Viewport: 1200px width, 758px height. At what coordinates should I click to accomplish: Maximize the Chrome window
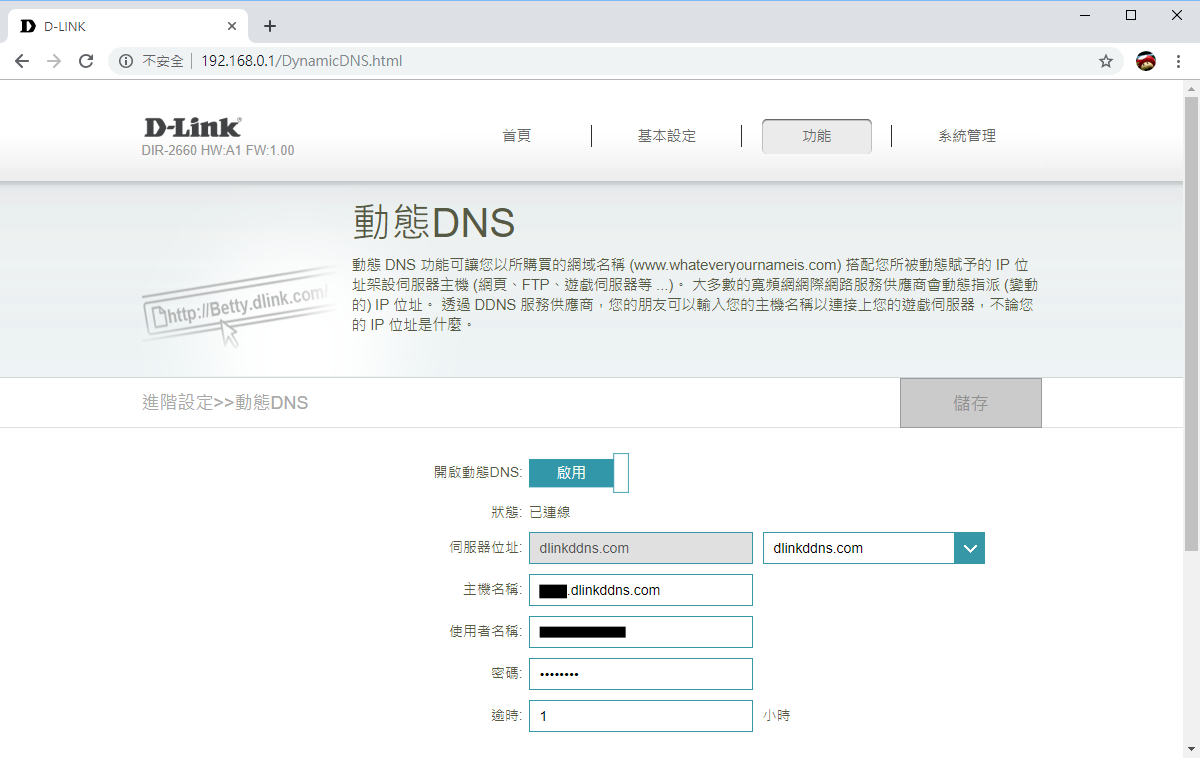pos(1131,15)
